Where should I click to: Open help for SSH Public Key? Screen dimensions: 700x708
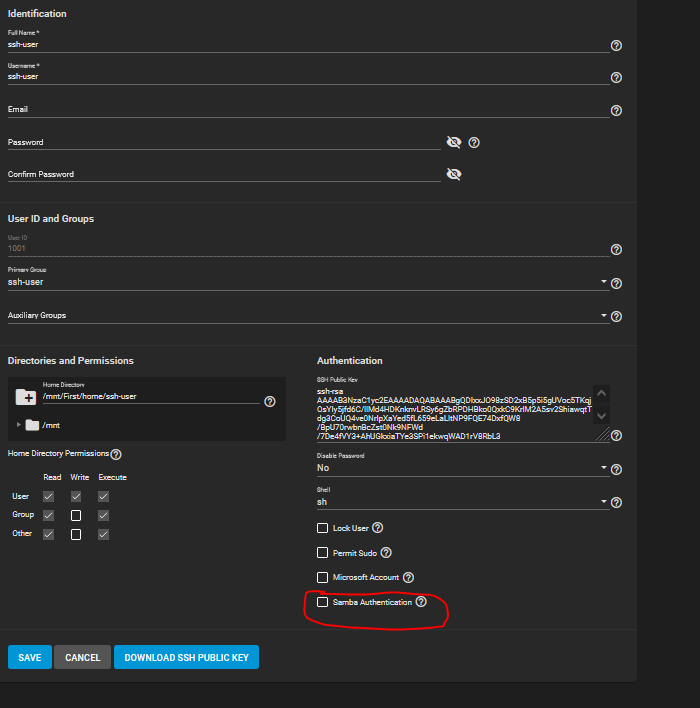click(616, 436)
